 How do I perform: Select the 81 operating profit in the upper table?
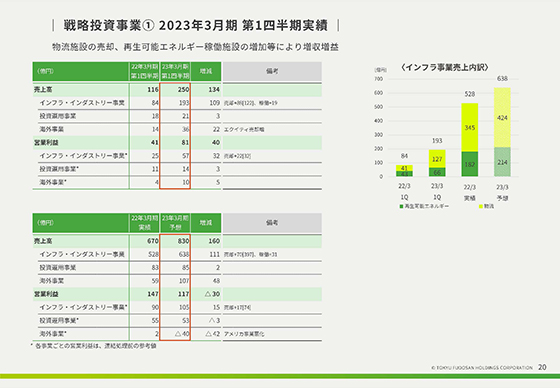point(185,143)
